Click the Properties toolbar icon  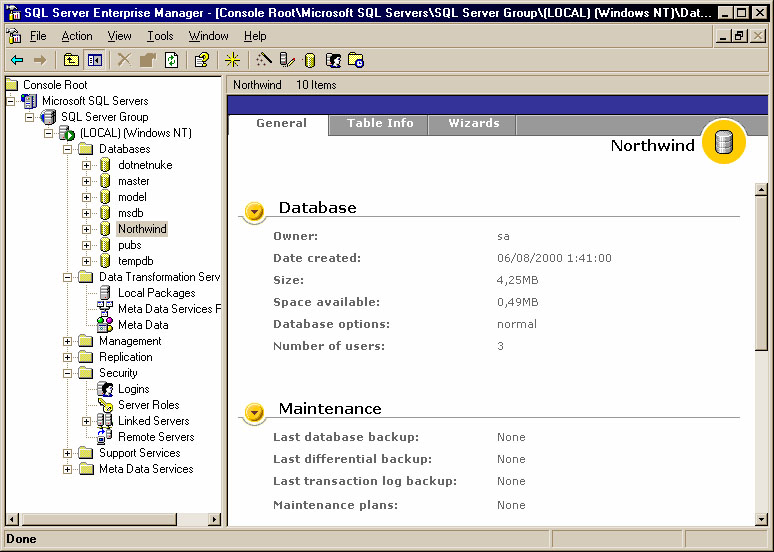tap(148, 60)
